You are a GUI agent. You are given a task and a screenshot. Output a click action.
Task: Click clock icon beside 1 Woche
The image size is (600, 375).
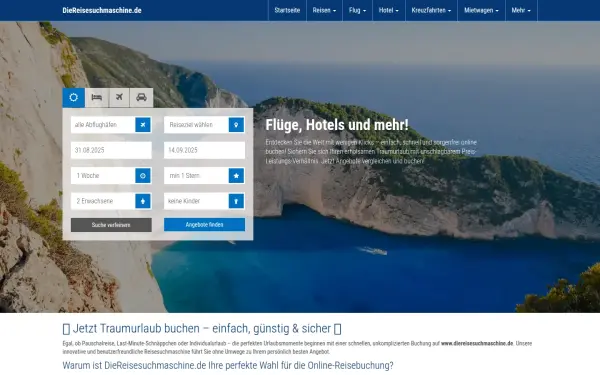point(143,176)
